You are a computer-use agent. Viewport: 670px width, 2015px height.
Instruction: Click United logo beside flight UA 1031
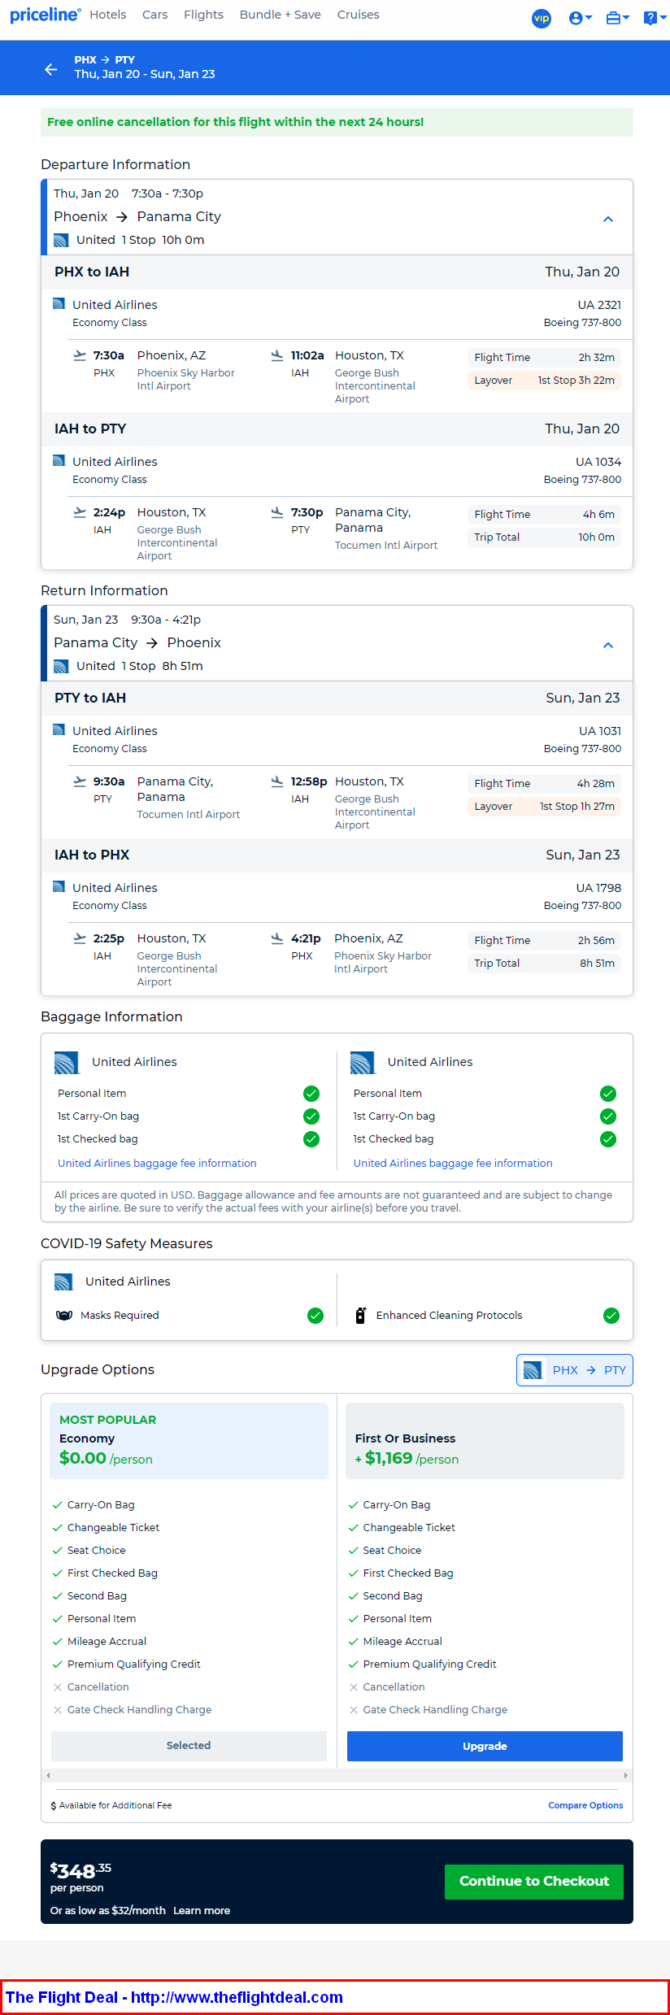59,730
